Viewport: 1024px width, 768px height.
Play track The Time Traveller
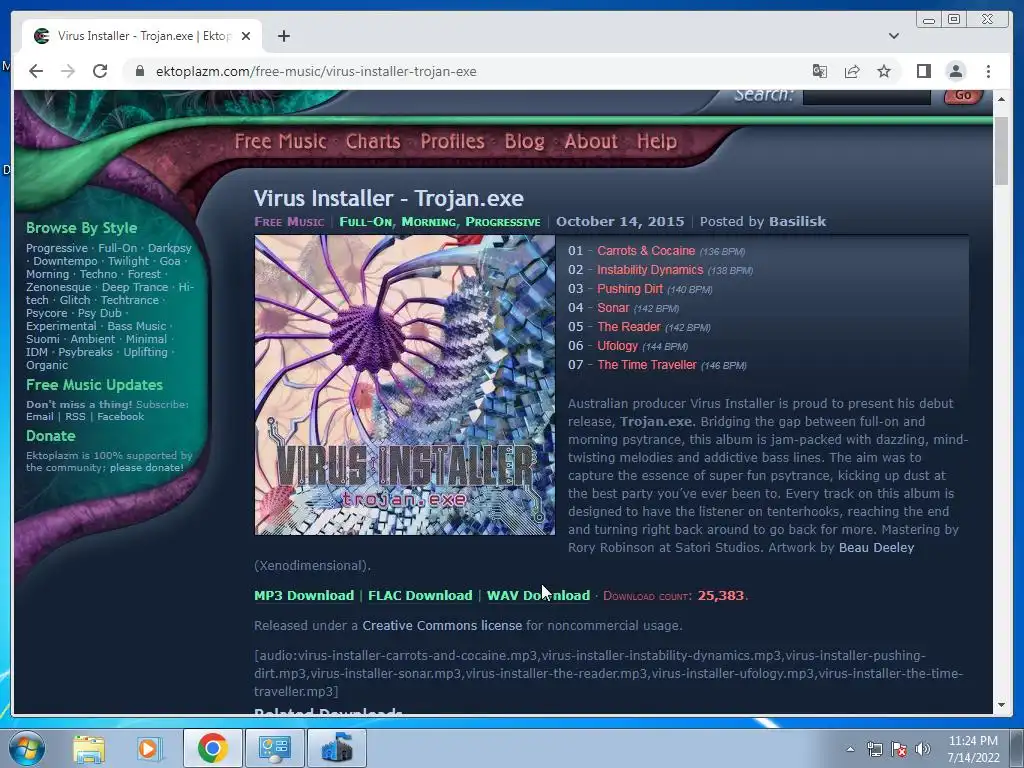[647, 364]
